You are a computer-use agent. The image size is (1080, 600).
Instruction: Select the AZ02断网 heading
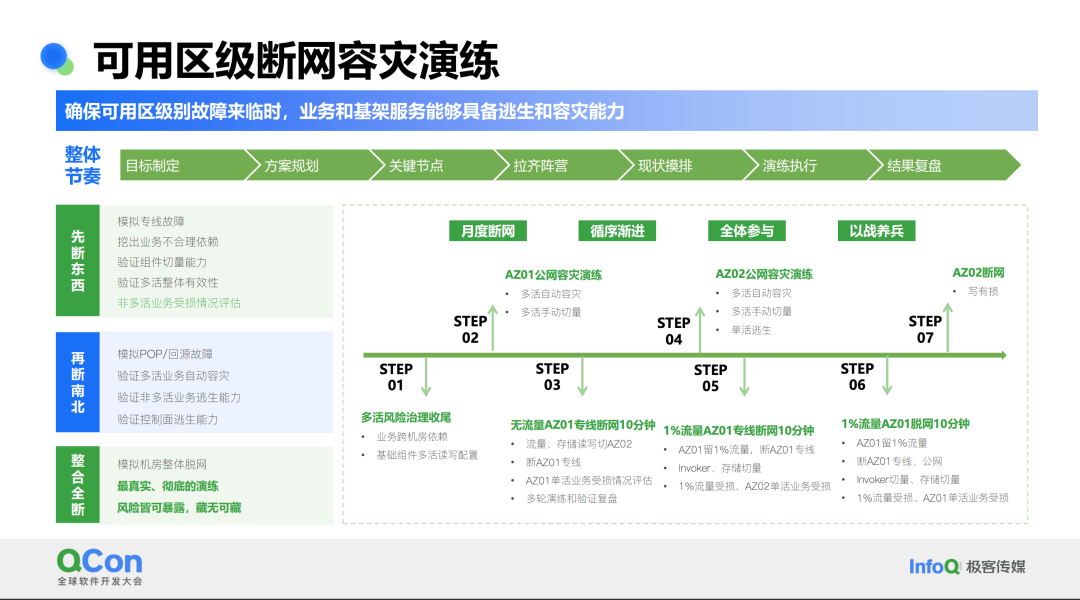click(x=978, y=273)
